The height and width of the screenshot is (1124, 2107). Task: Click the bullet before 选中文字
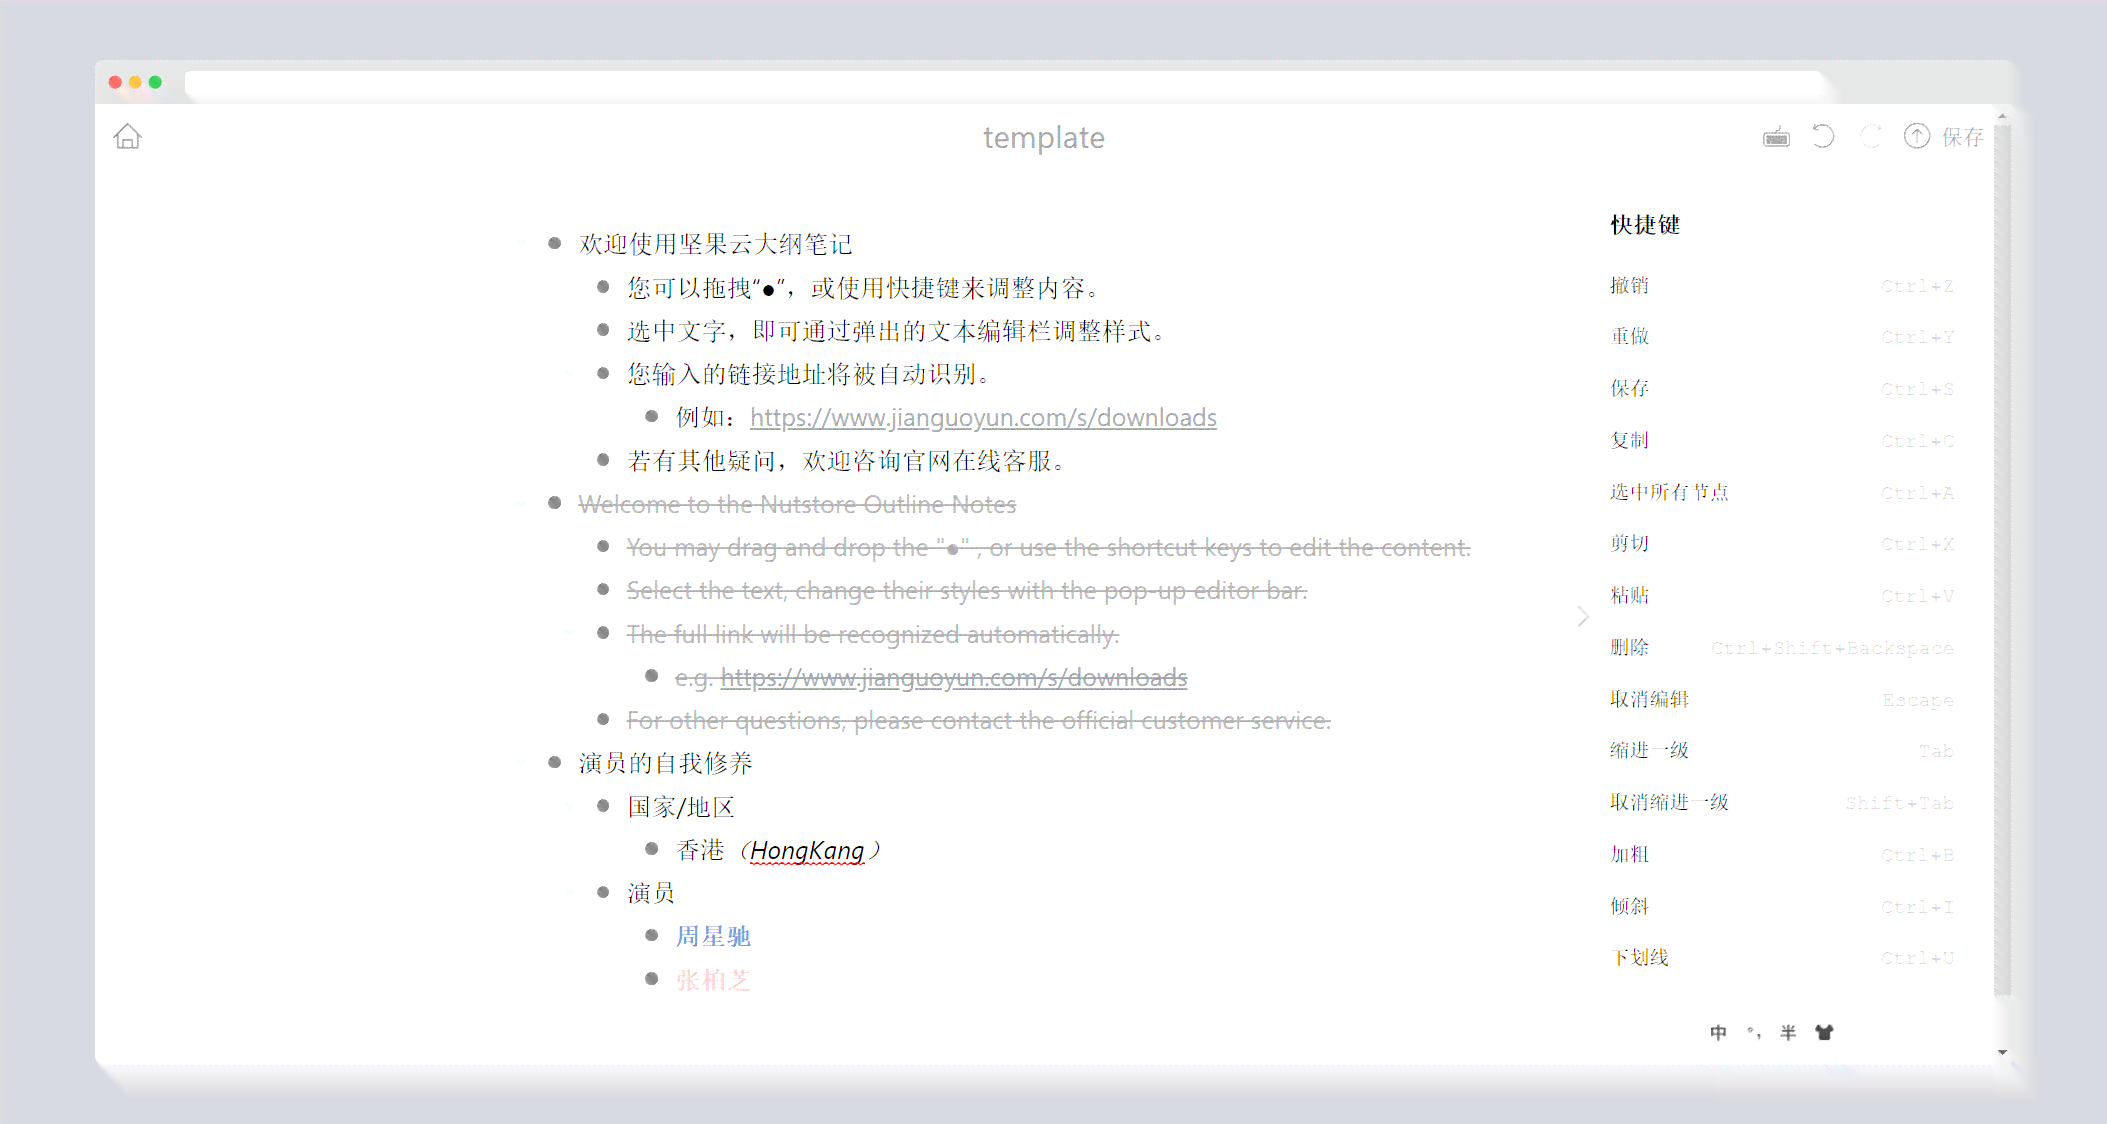(603, 329)
